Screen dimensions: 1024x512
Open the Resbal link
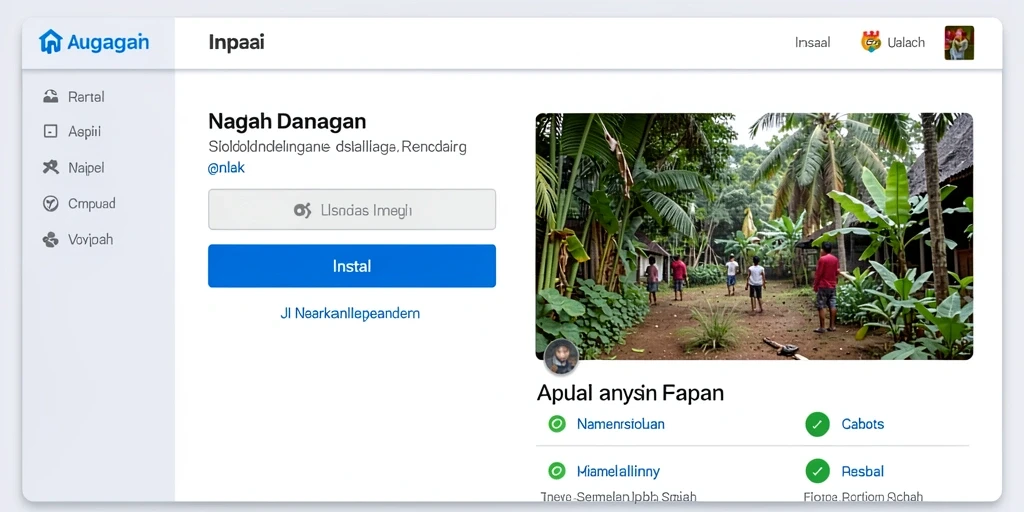click(862, 471)
